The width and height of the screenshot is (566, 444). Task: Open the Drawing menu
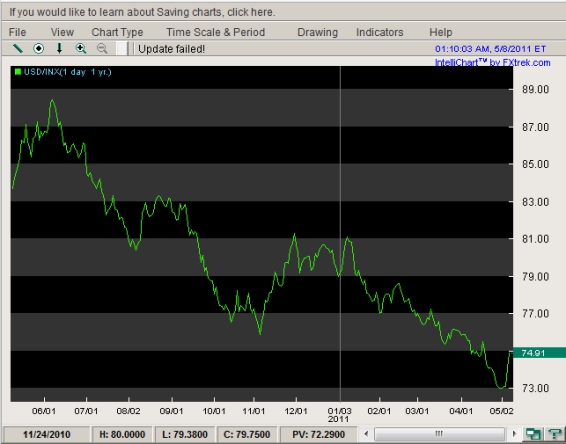pyautogui.click(x=317, y=32)
